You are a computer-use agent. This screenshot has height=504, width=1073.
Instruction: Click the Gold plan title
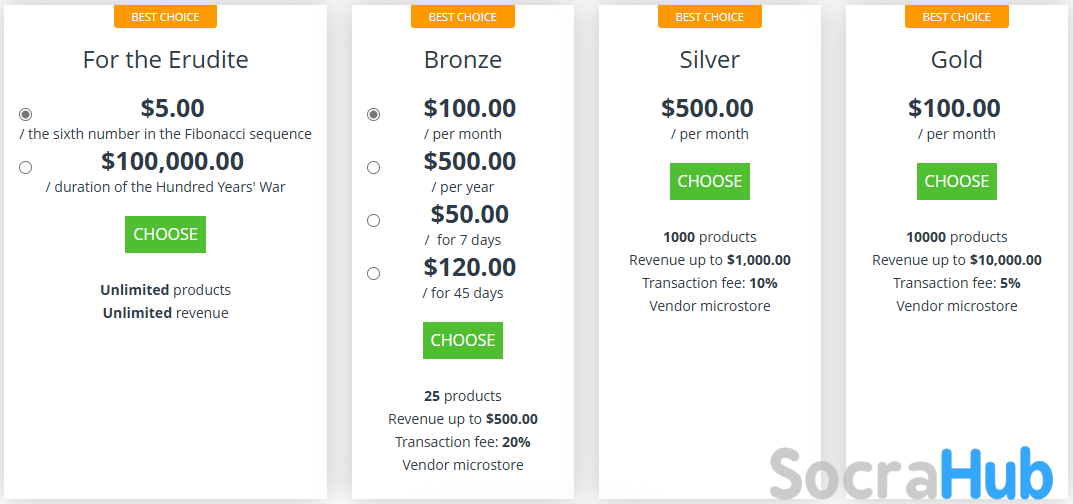[x=956, y=60]
